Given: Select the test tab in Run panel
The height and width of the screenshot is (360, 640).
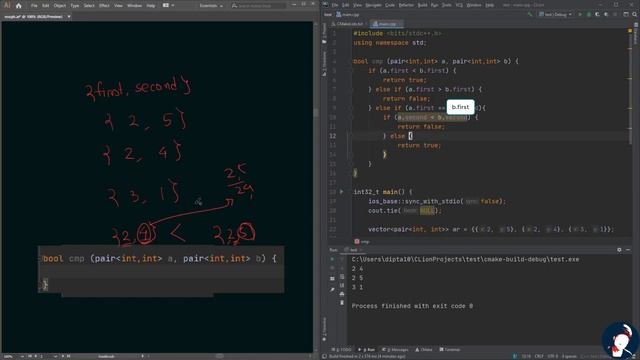Looking at the screenshot, I should point(353,250).
